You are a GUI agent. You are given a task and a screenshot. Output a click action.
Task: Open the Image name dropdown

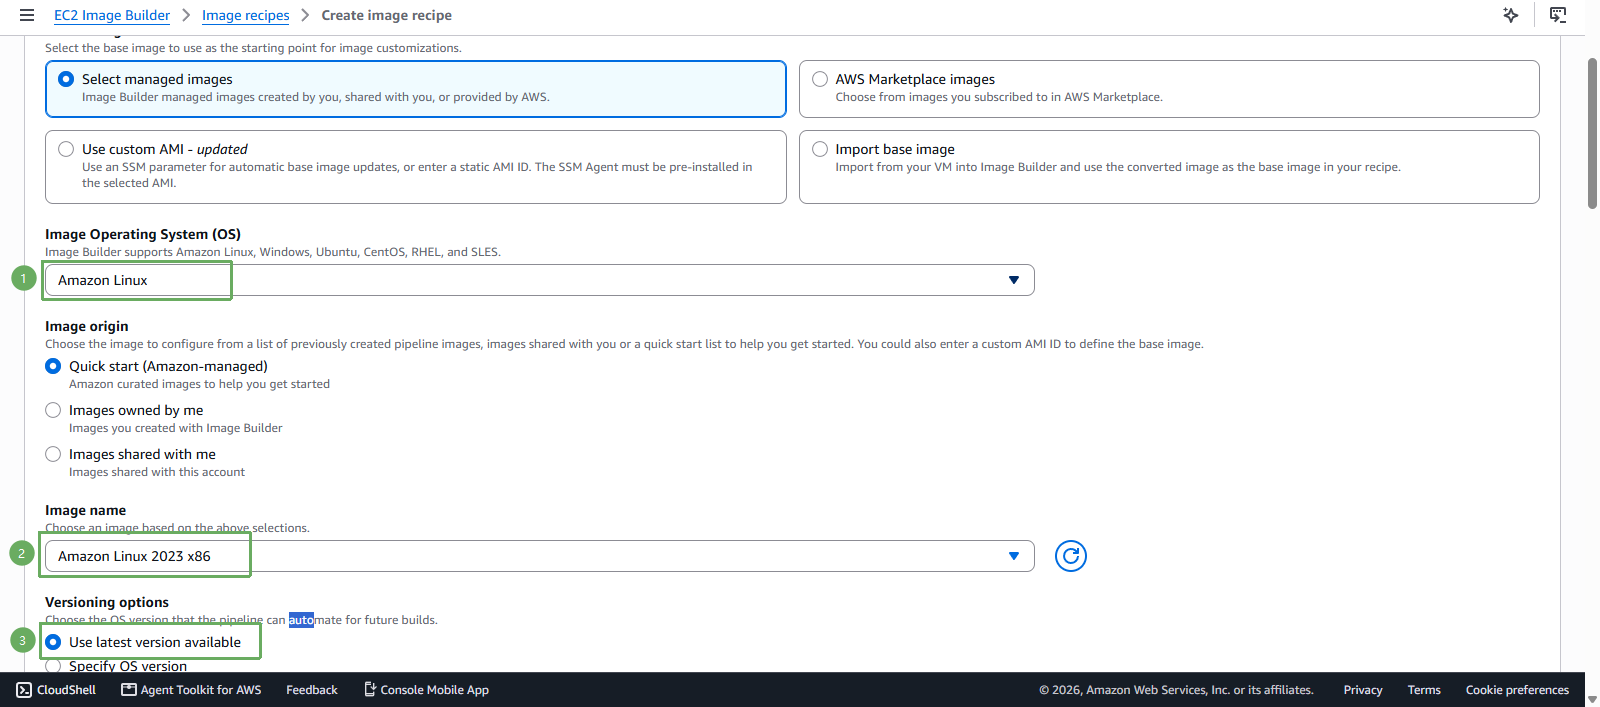[540, 556]
